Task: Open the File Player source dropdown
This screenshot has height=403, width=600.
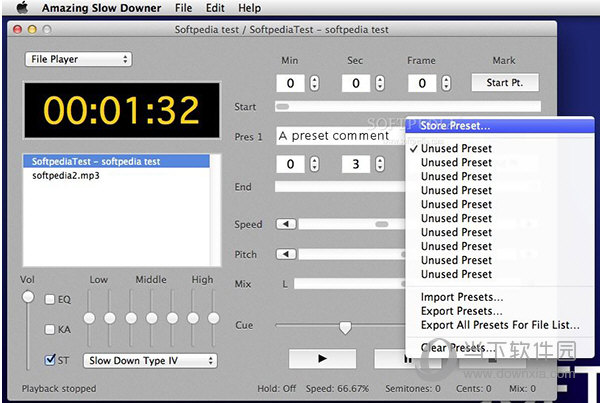Action: coord(78,59)
